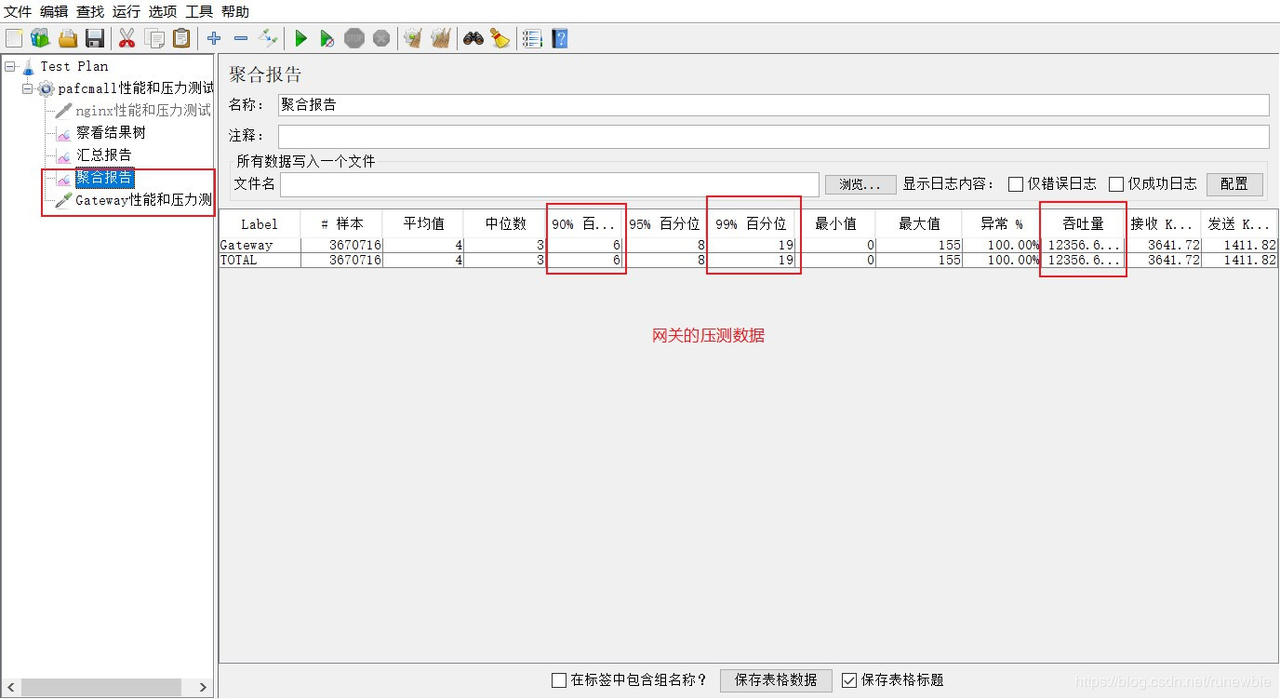Sort by the 99% 百分位 column header
This screenshot has height=699, width=1280.
click(751, 224)
